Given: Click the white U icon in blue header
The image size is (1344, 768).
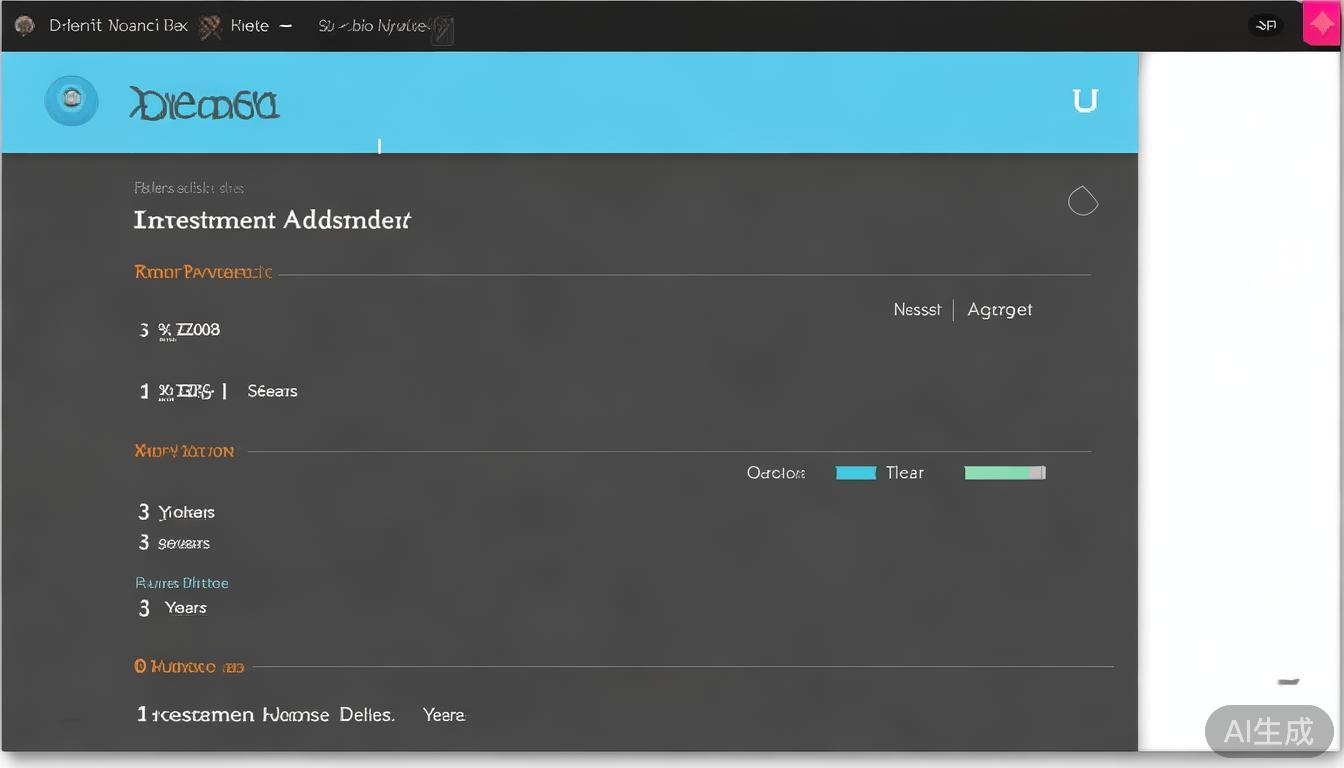Looking at the screenshot, I should [1085, 100].
